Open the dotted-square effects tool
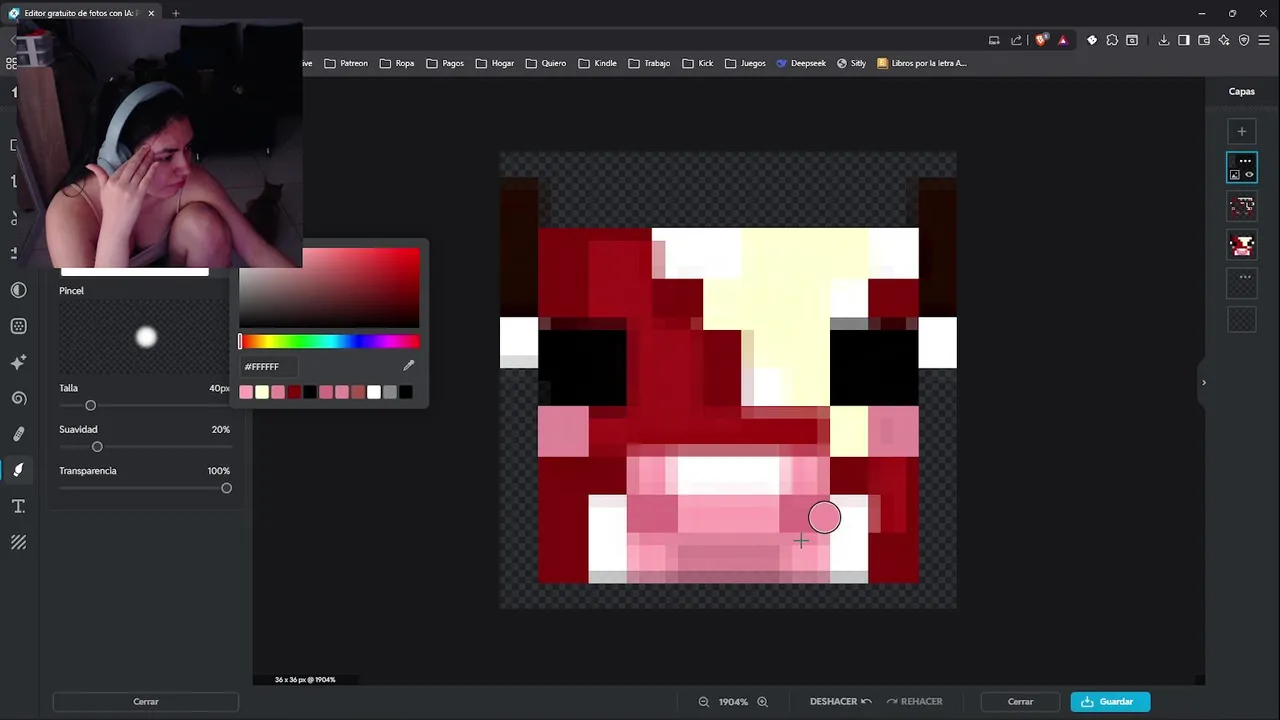The width and height of the screenshot is (1280, 720). click(18, 326)
